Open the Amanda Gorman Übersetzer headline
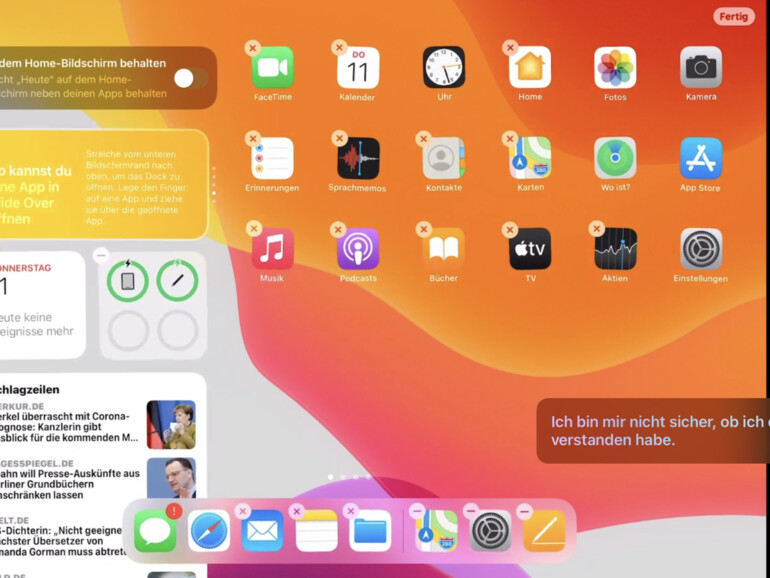The image size is (770, 578). [61, 541]
